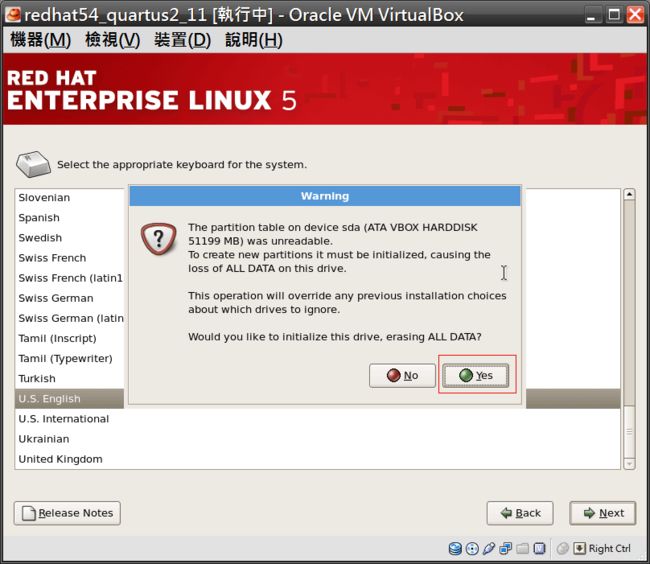Click the mouse integration status icon
The image size is (650, 564).
[x=562, y=548]
